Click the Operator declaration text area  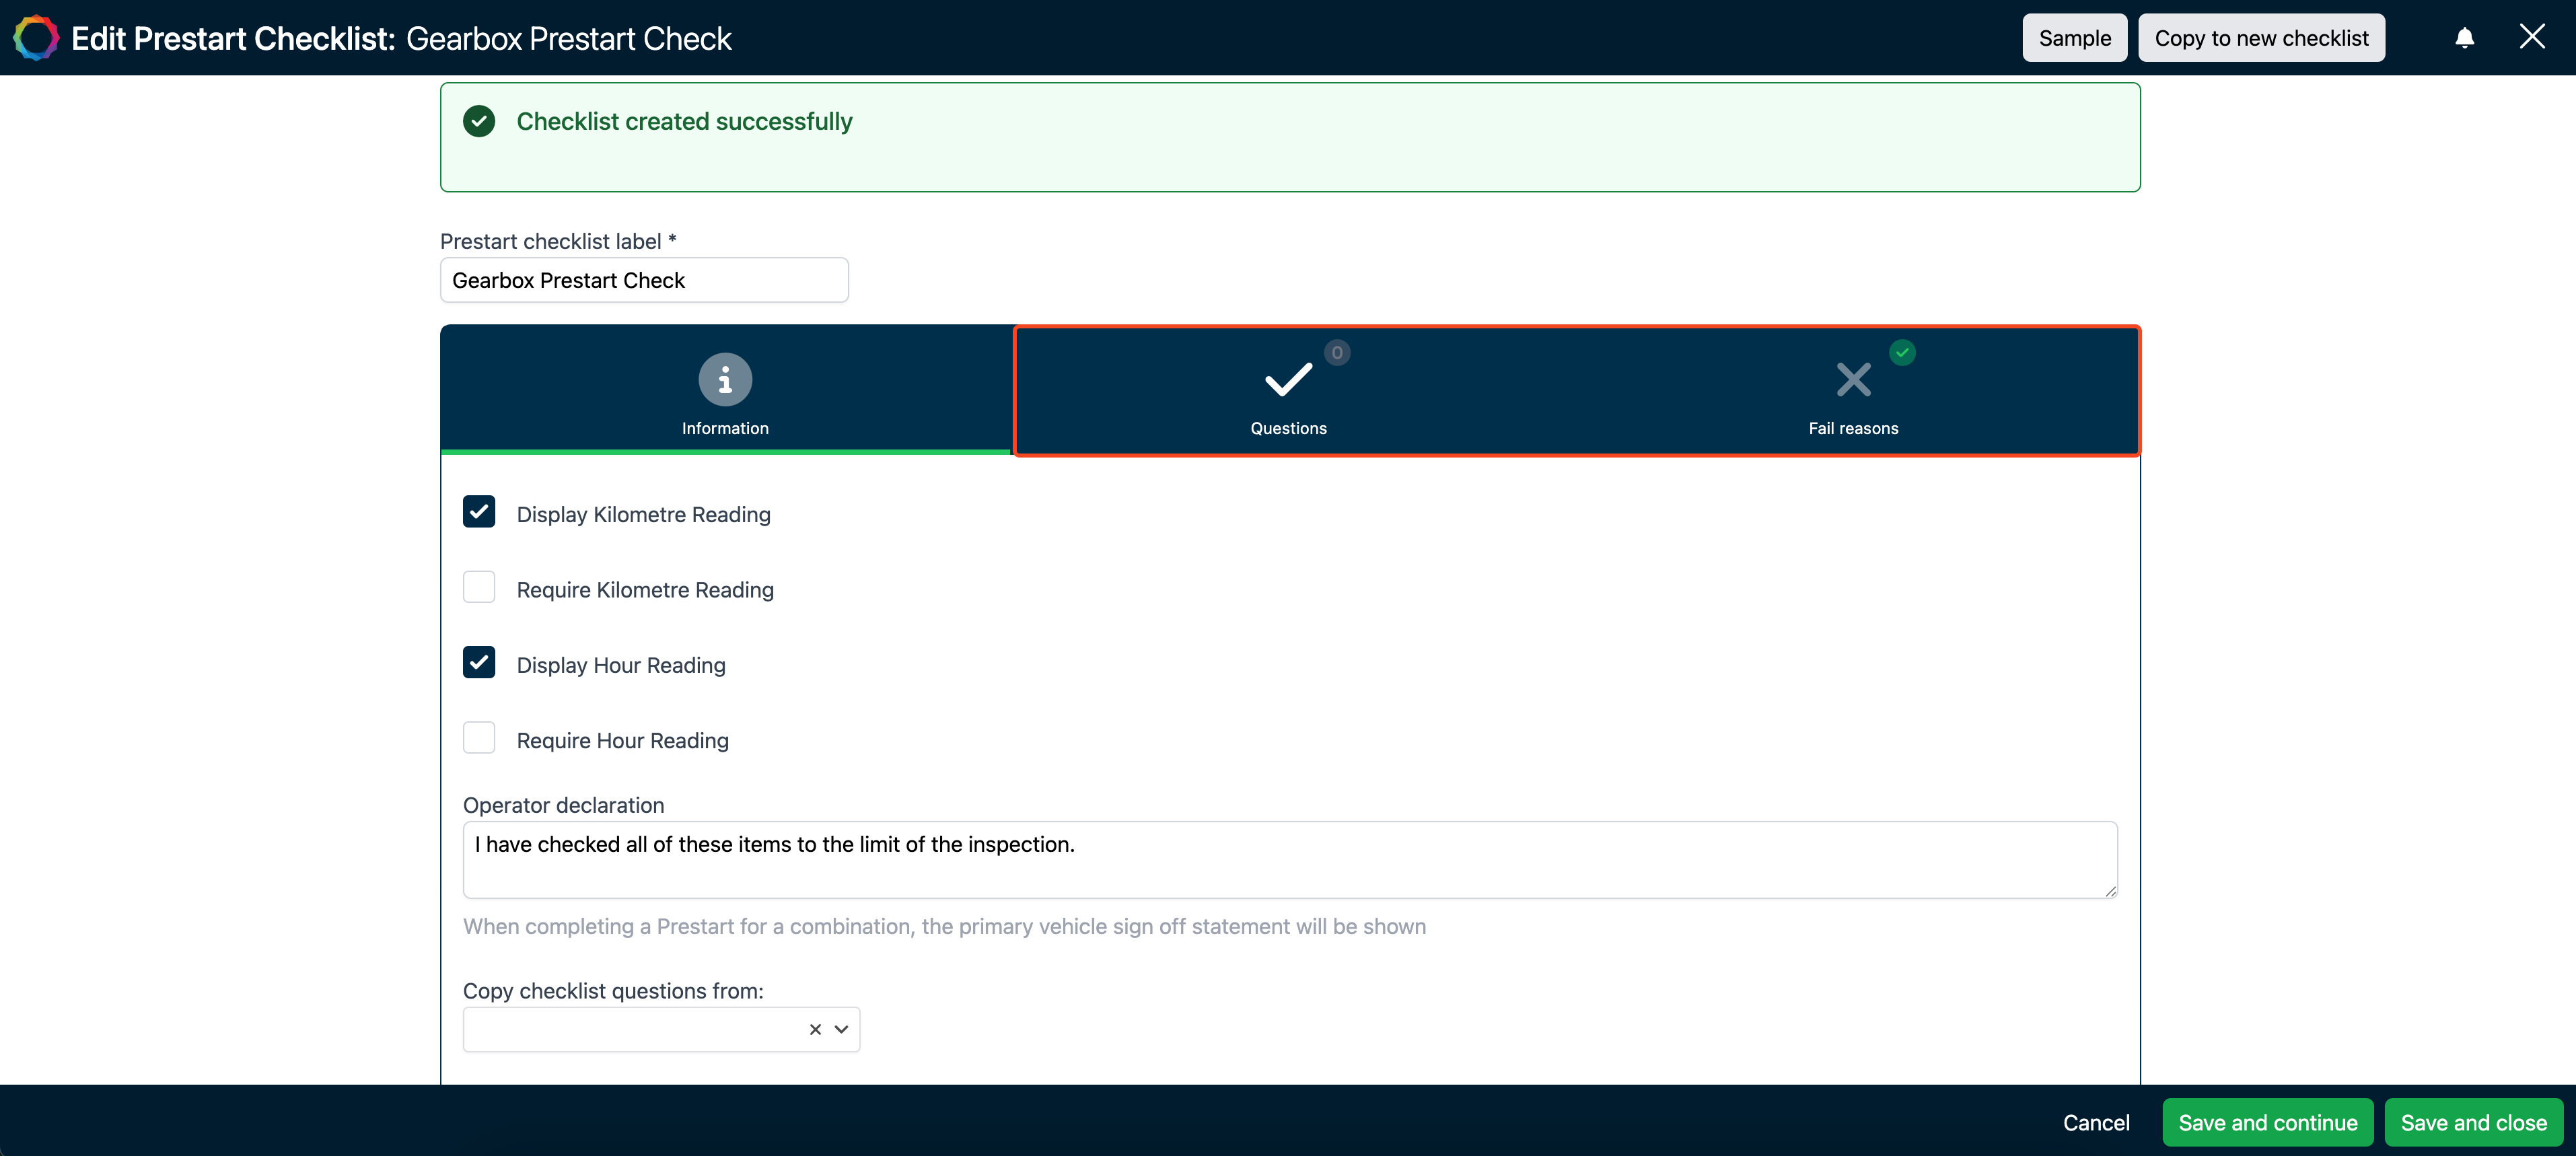coord(1290,860)
